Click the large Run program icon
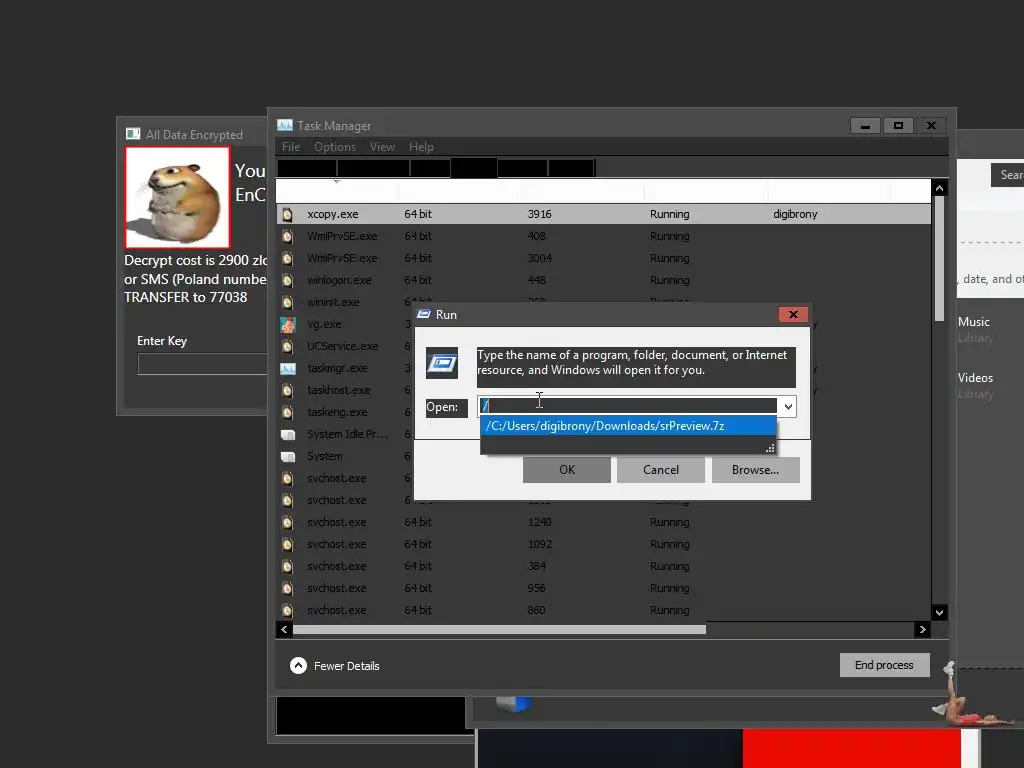The image size is (1024, 768). tap(442, 363)
